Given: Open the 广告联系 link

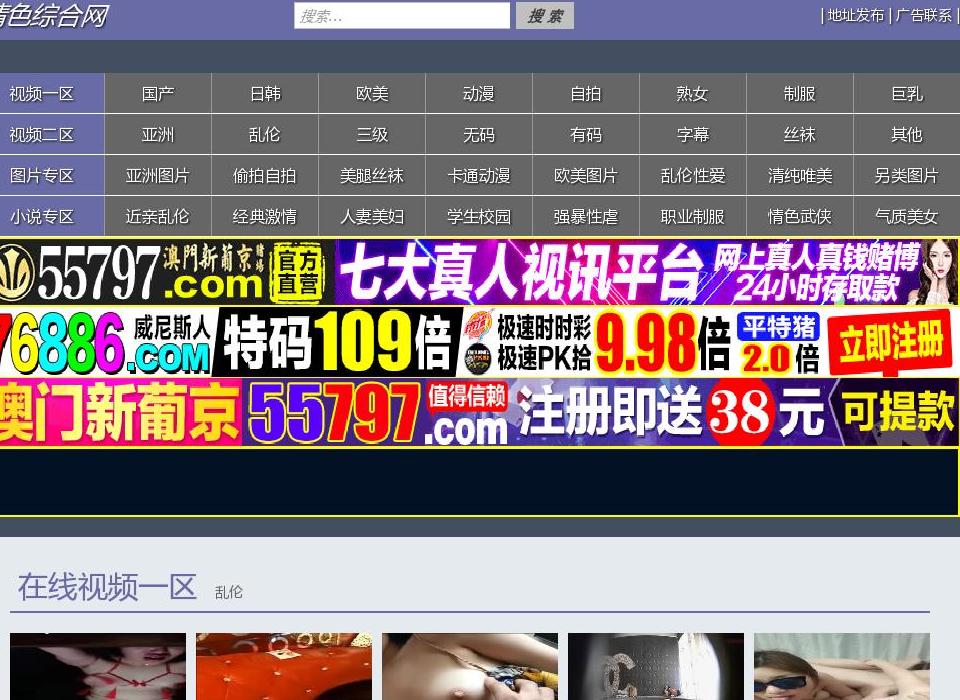Looking at the screenshot, I should [x=924, y=15].
